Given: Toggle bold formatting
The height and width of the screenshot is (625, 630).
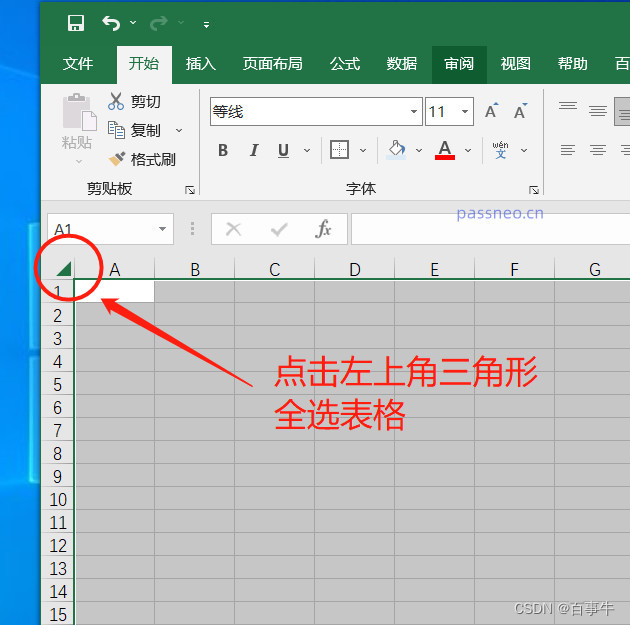Looking at the screenshot, I should point(223,150).
